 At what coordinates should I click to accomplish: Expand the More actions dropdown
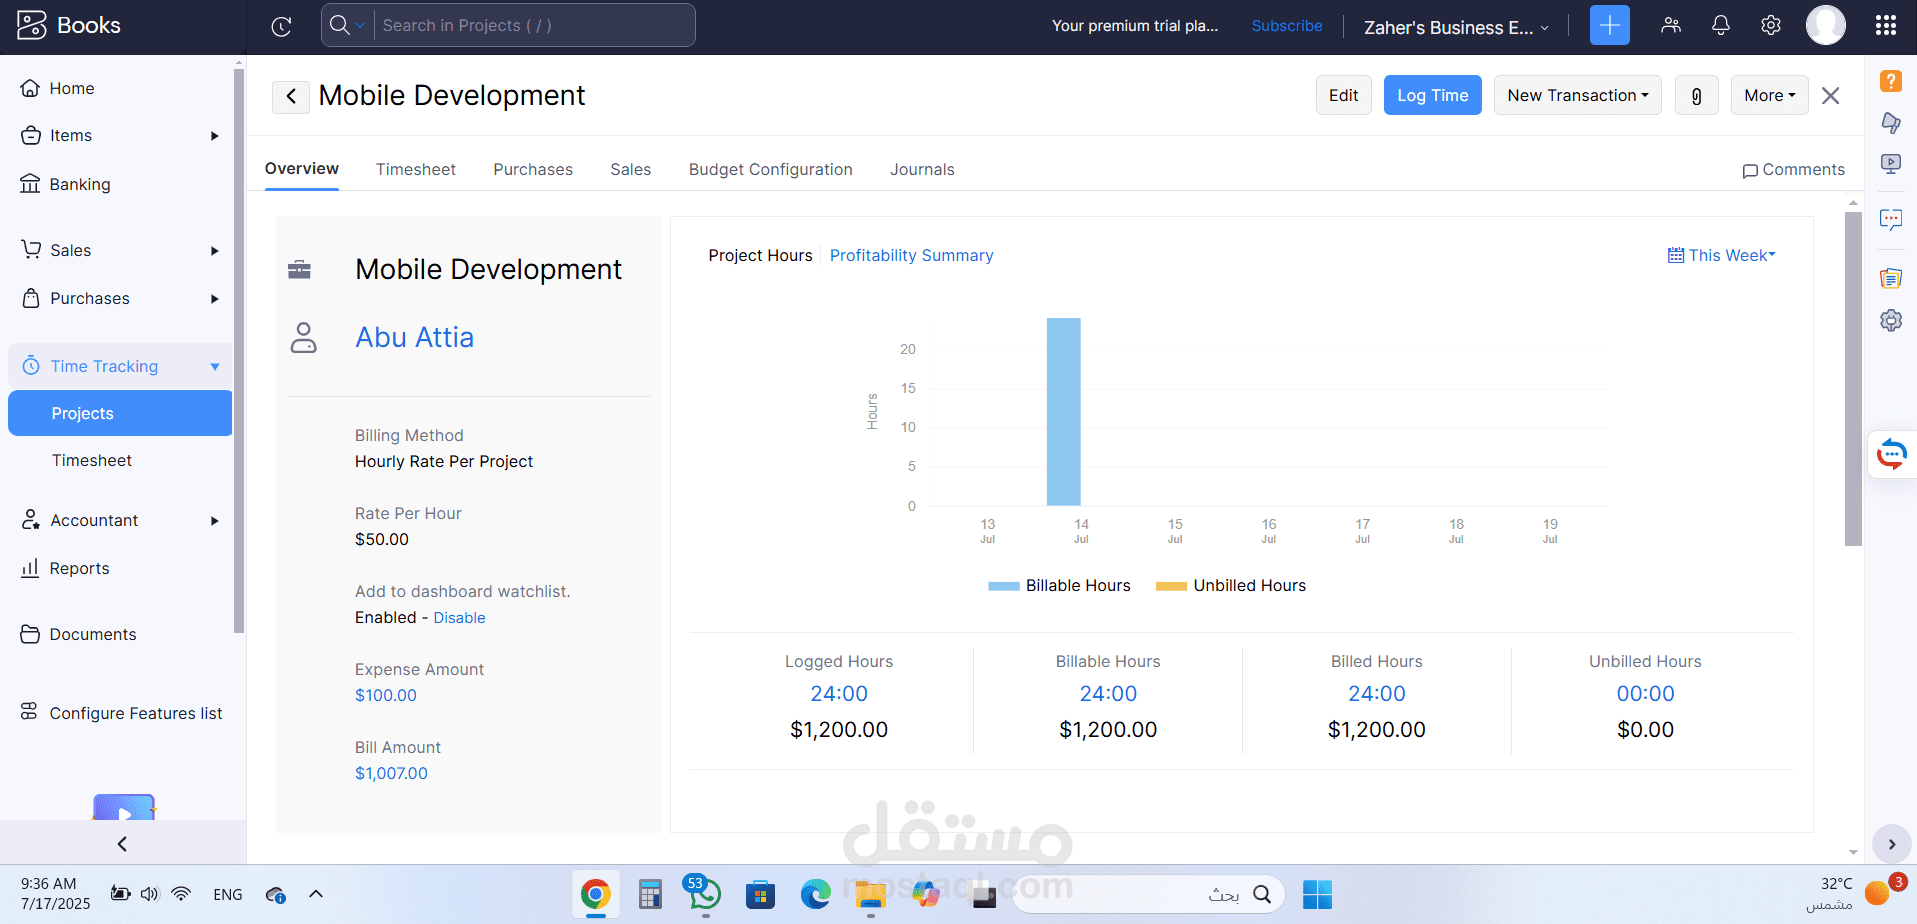click(x=1769, y=96)
